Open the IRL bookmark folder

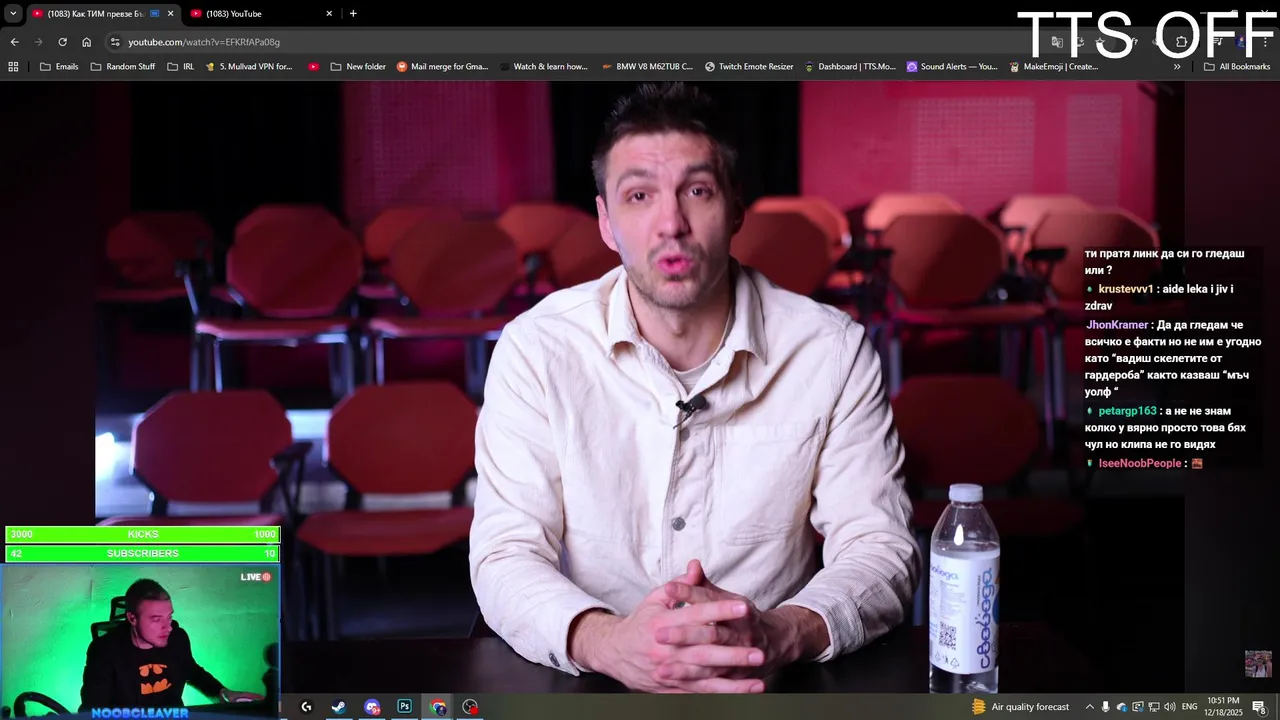[x=180, y=67]
